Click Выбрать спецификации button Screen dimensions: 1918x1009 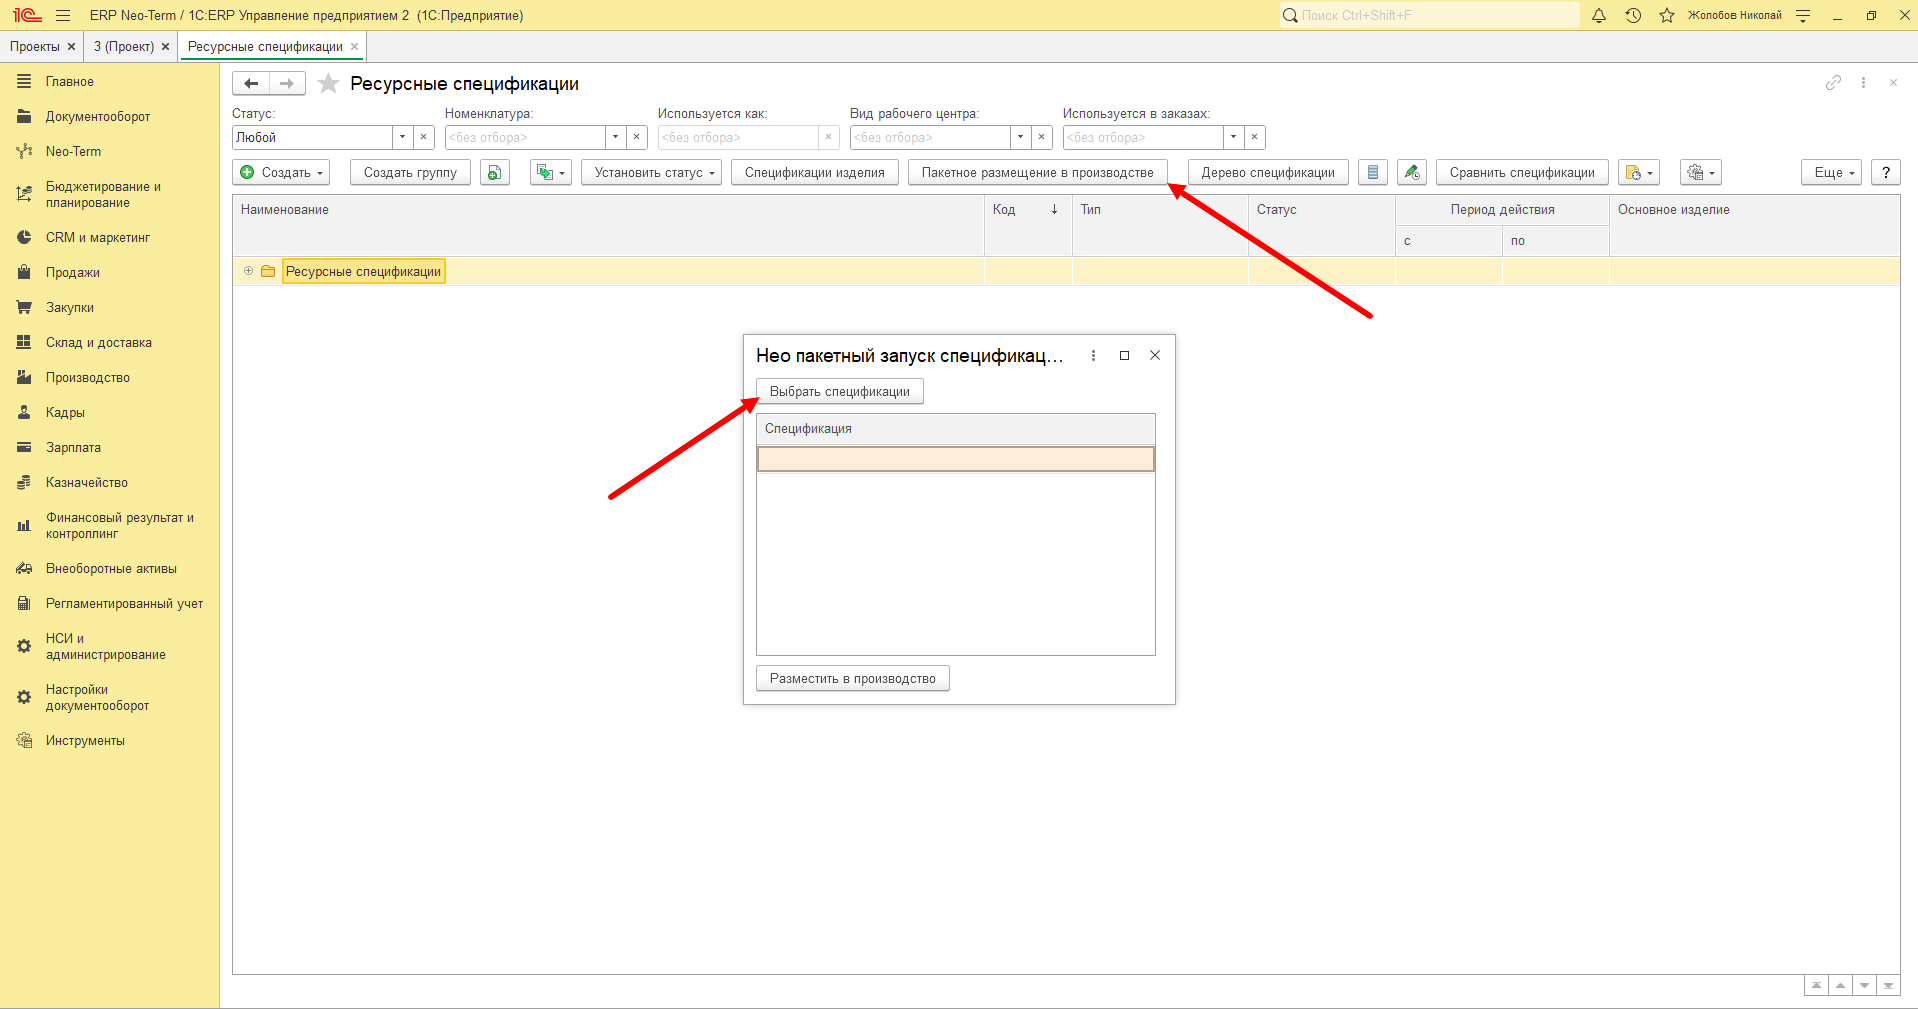pos(840,392)
